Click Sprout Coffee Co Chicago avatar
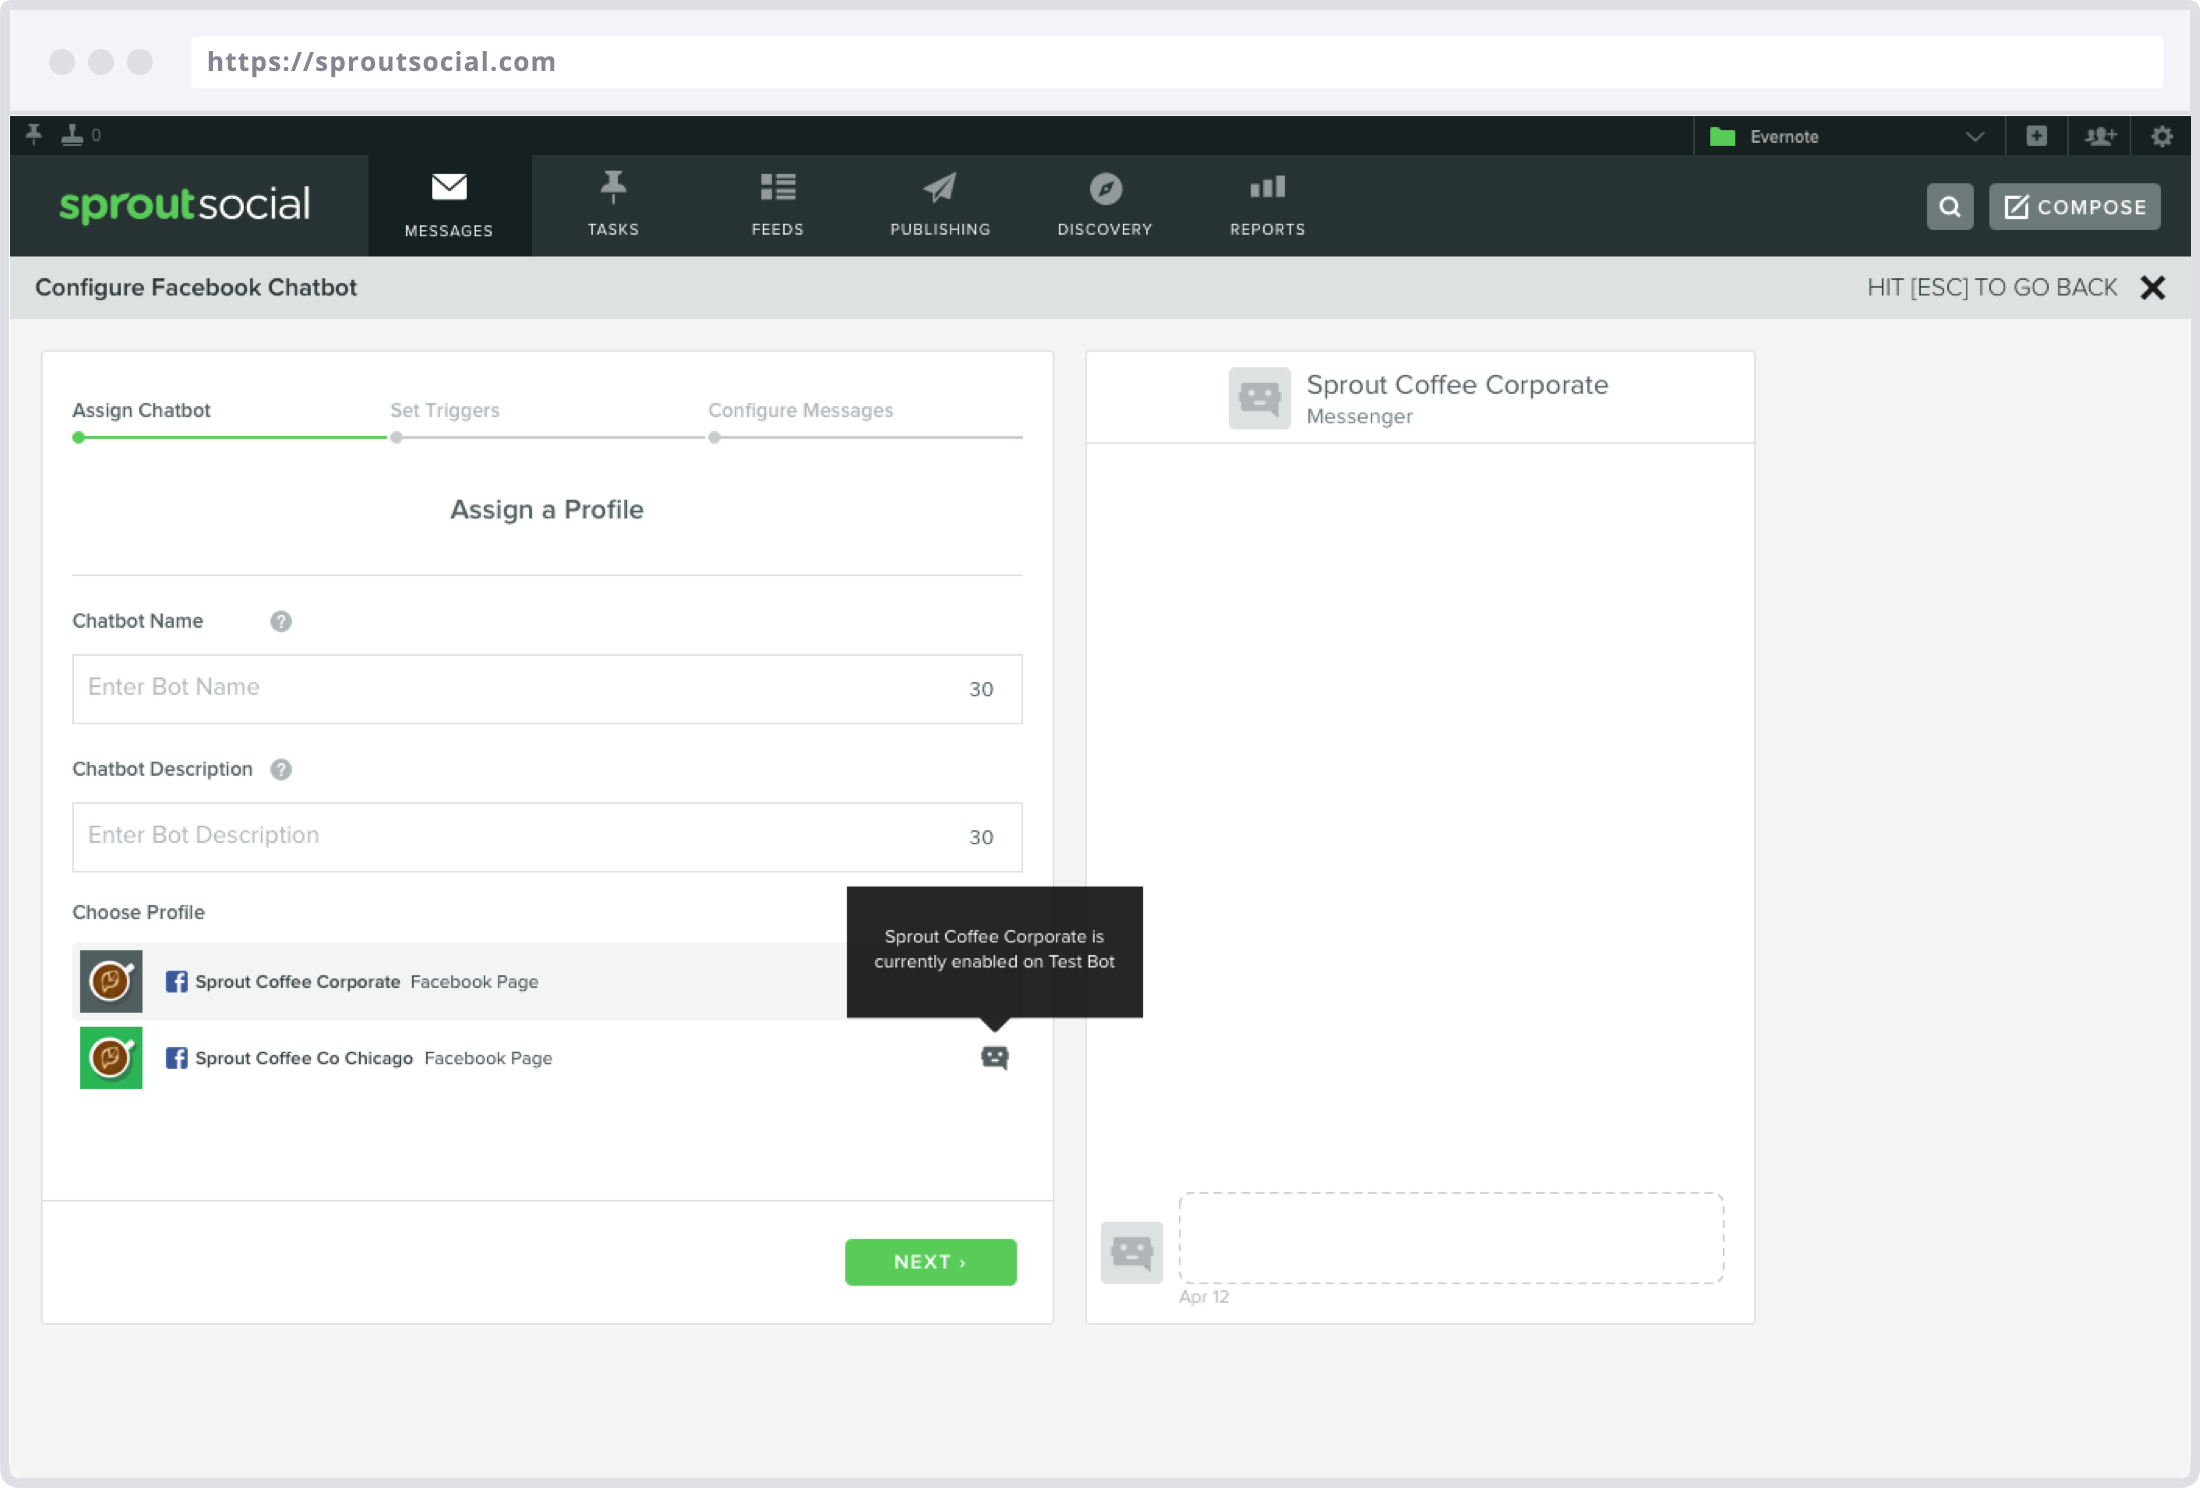 pos(111,1058)
